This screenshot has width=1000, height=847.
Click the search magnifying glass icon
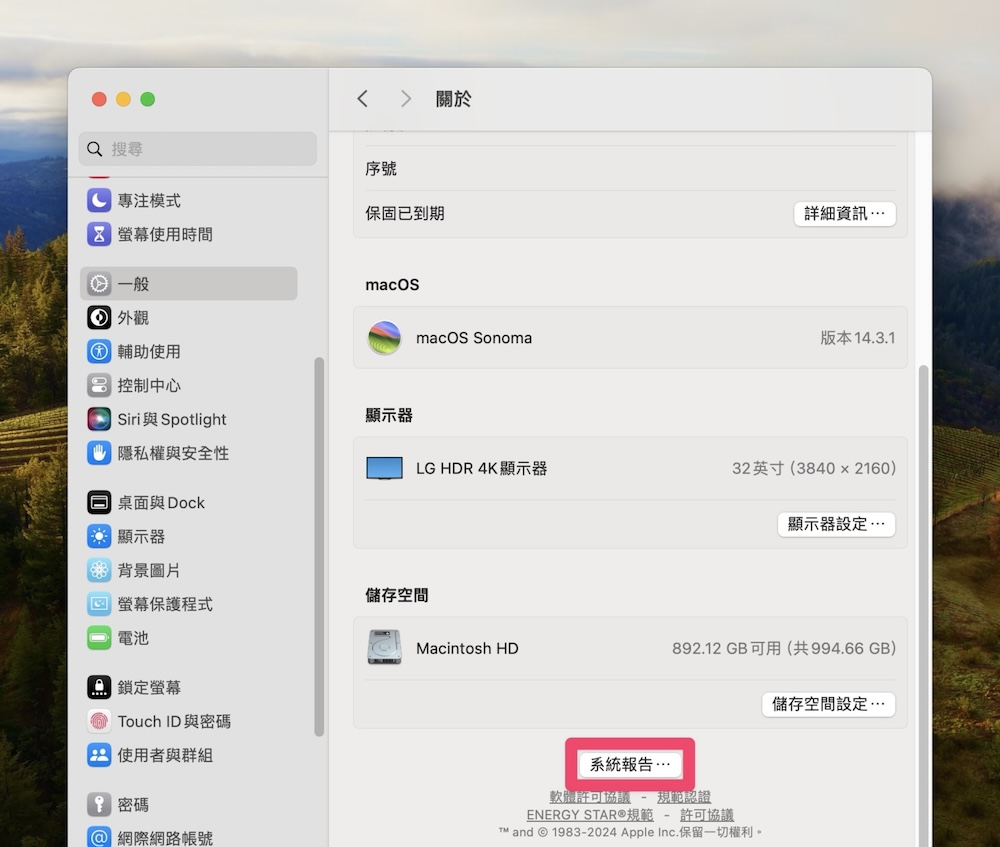coord(94,149)
